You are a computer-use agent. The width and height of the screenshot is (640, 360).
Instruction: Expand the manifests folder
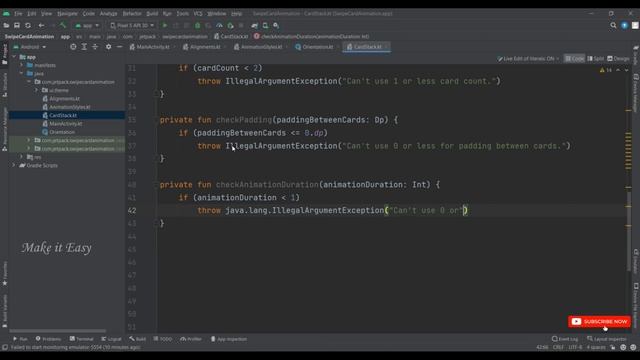click(x=22, y=65)
